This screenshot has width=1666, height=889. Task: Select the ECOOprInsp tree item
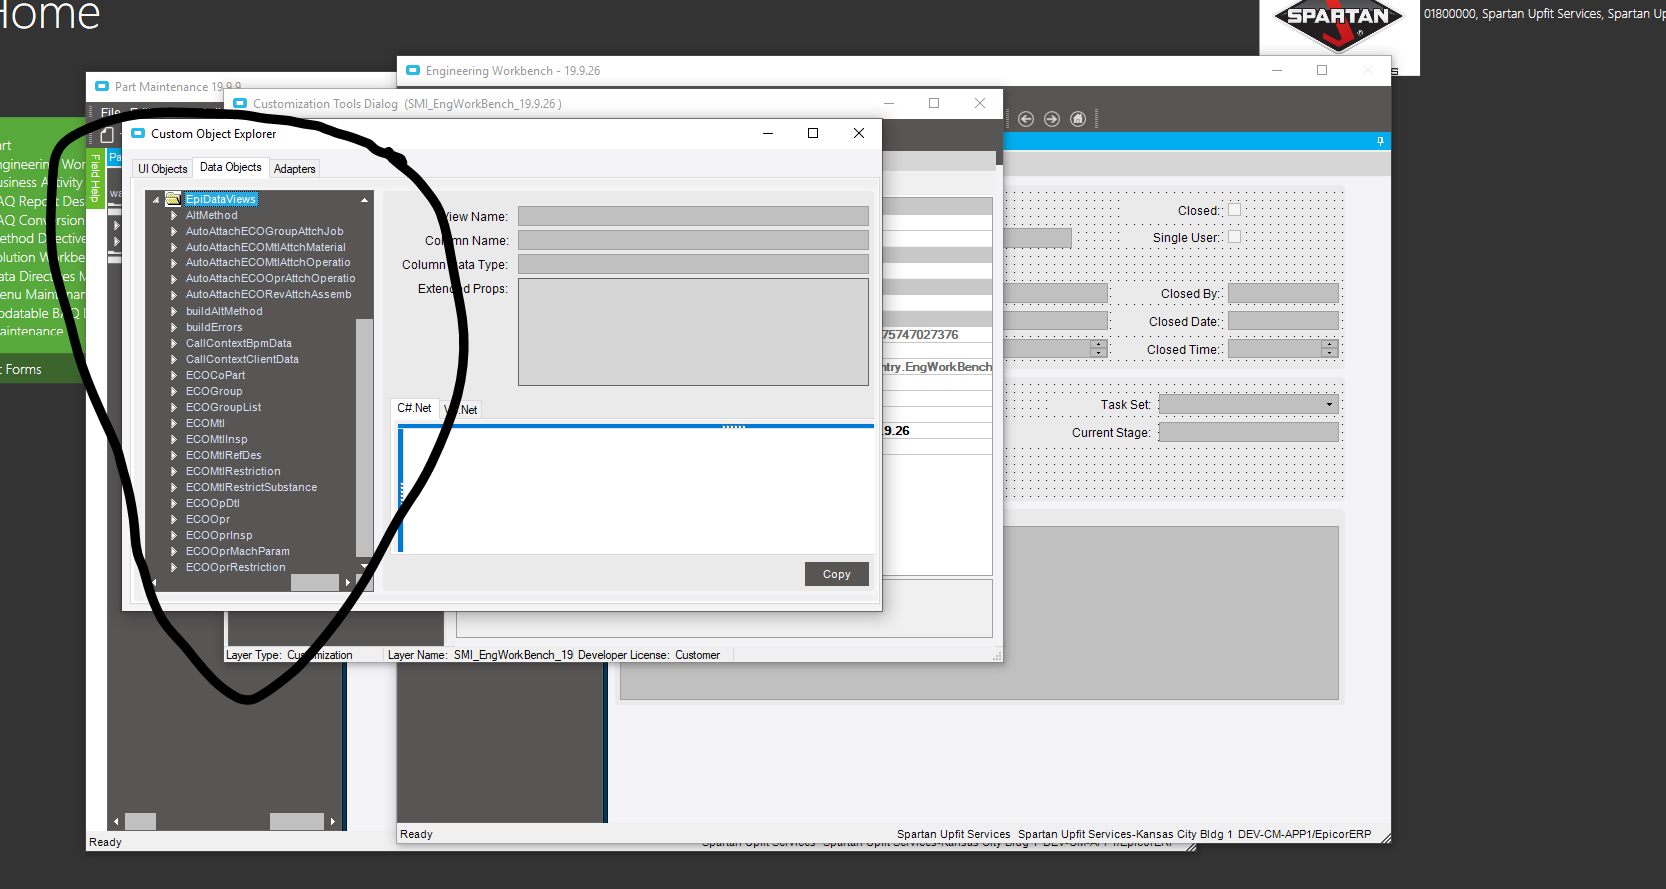(219, 535)
